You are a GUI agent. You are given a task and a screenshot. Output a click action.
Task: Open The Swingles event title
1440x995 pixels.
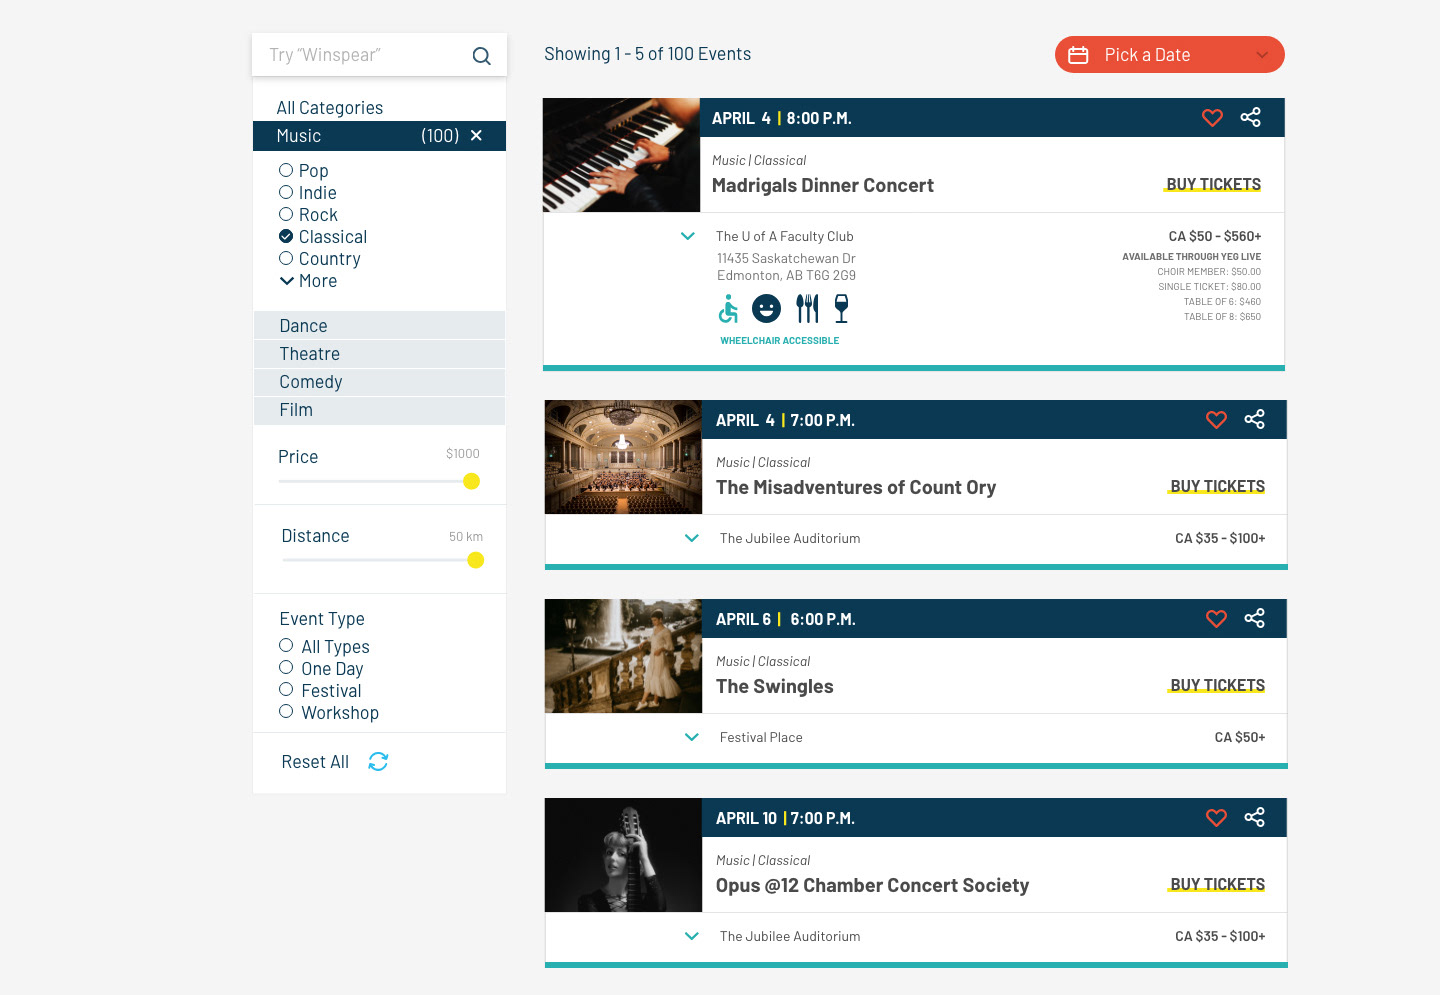point(775,686)
